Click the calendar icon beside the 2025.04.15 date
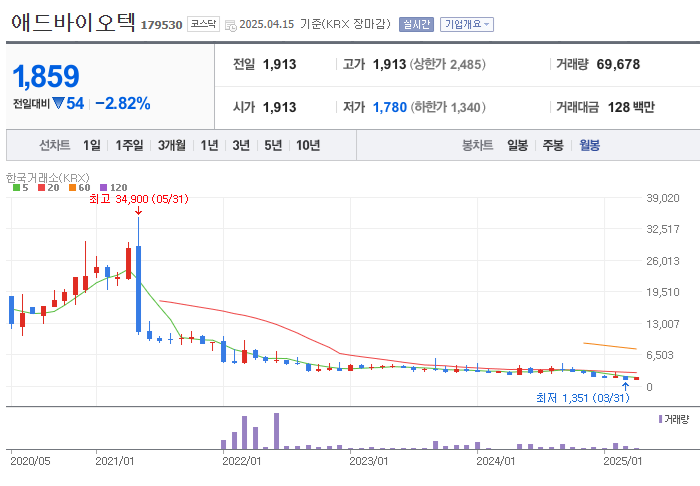700x486 pixels. (230, 25)
